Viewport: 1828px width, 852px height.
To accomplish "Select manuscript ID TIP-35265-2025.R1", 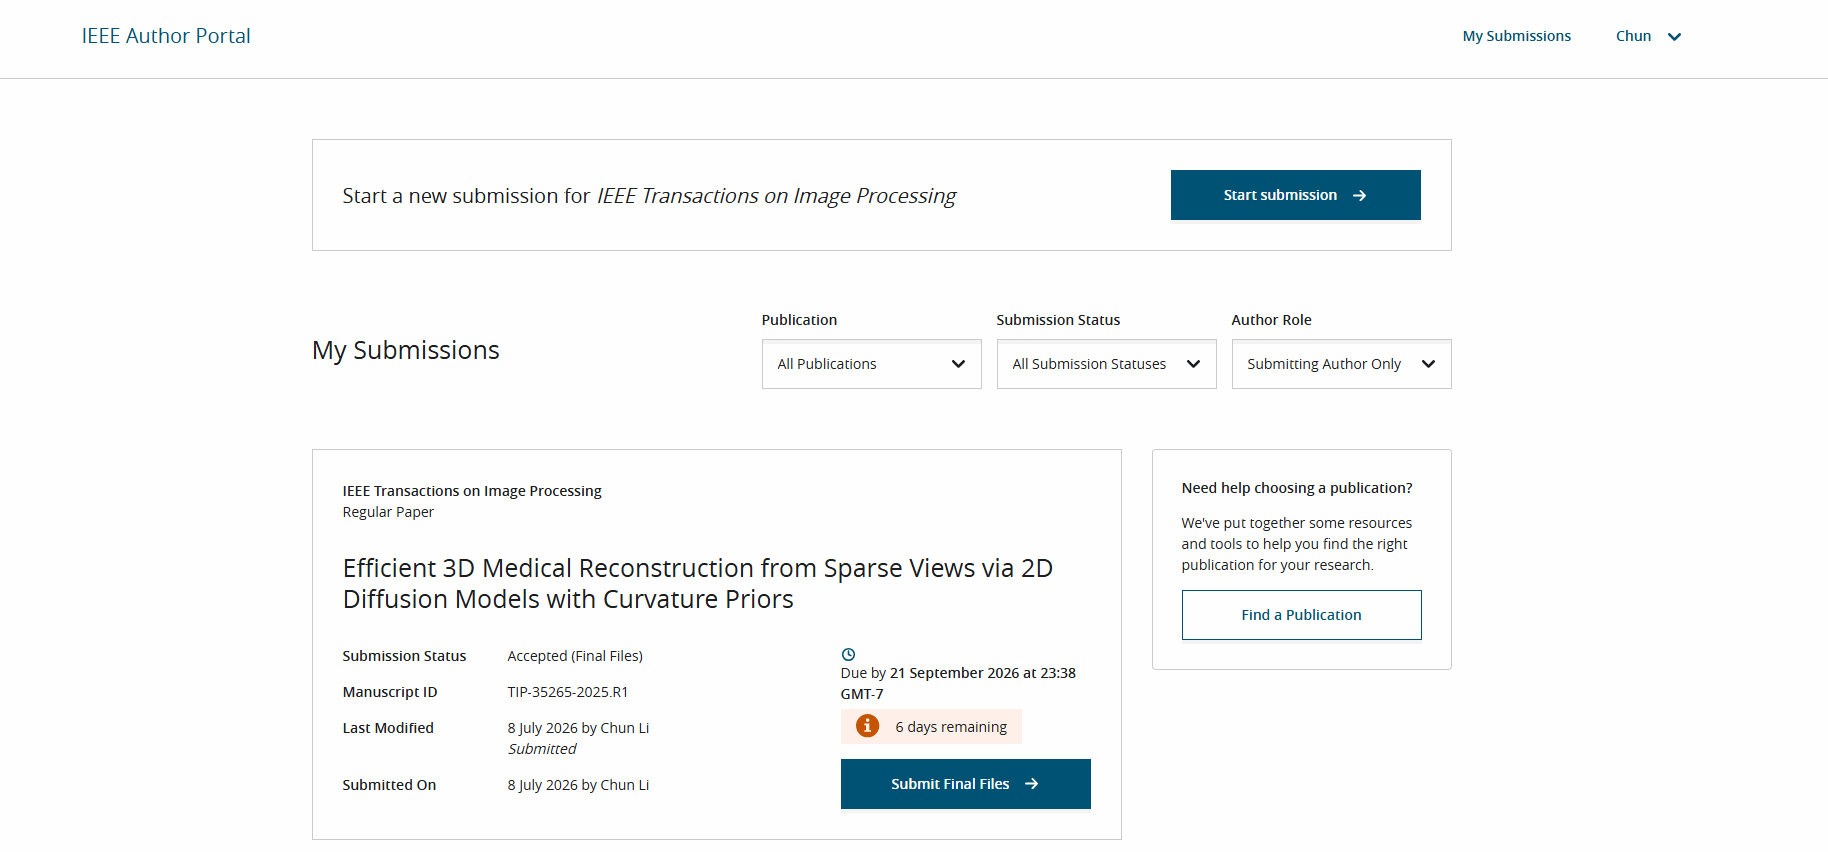I will pyautogui.click(x=568, y=692).
